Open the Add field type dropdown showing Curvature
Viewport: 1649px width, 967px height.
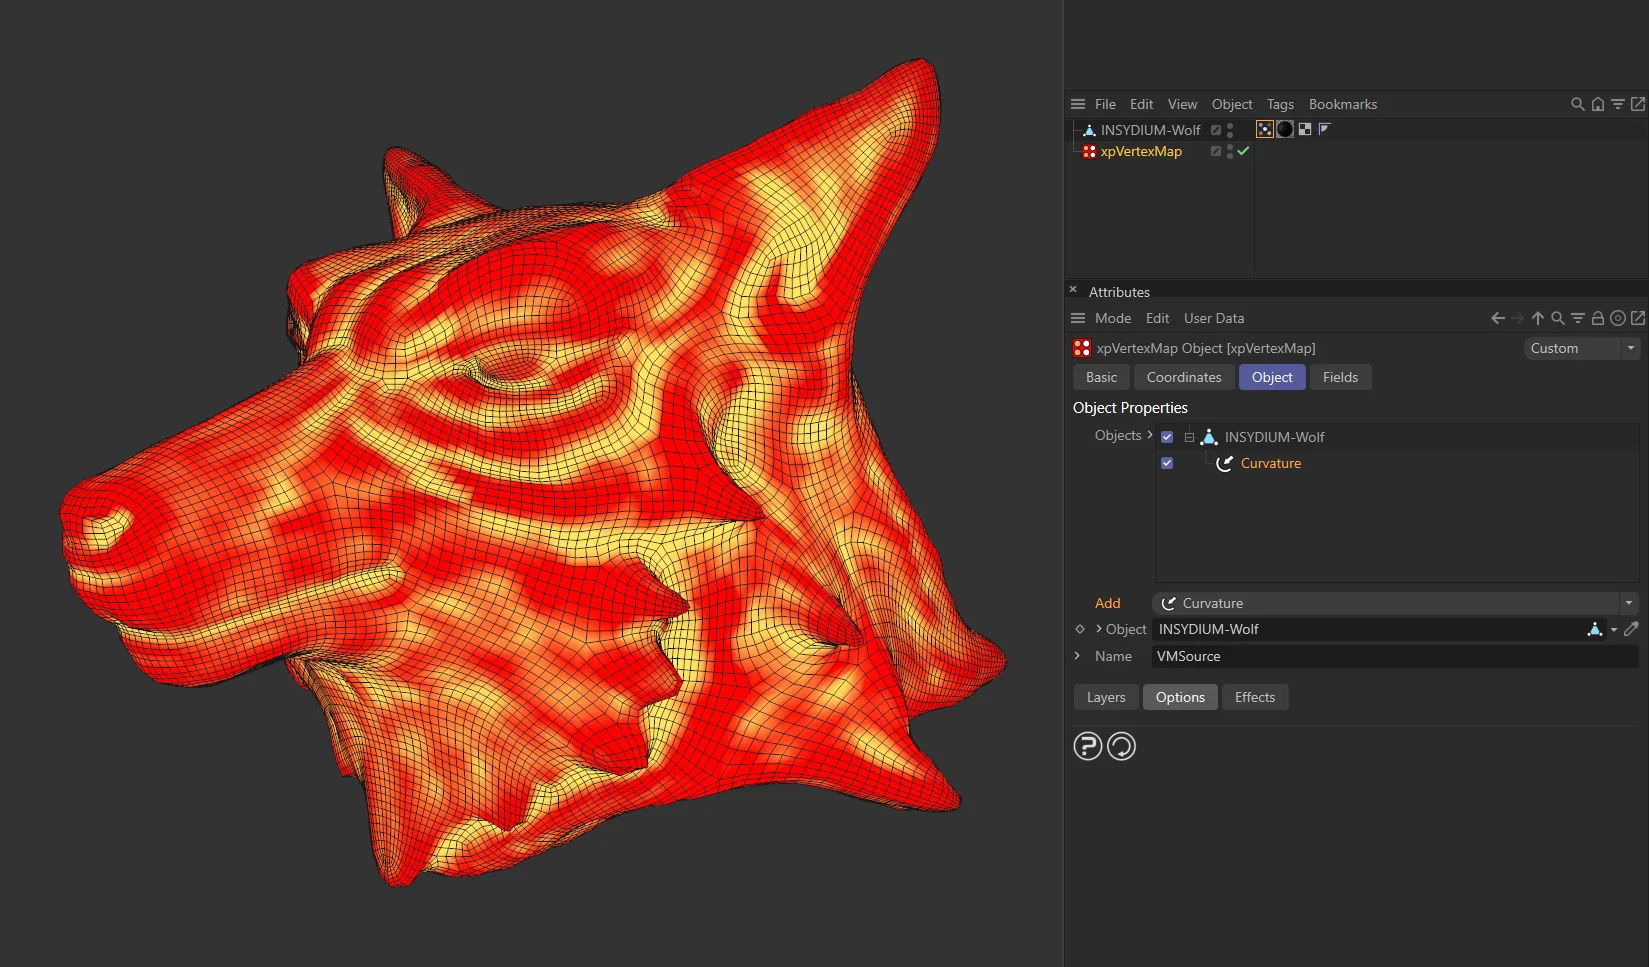pos(1629,603)
